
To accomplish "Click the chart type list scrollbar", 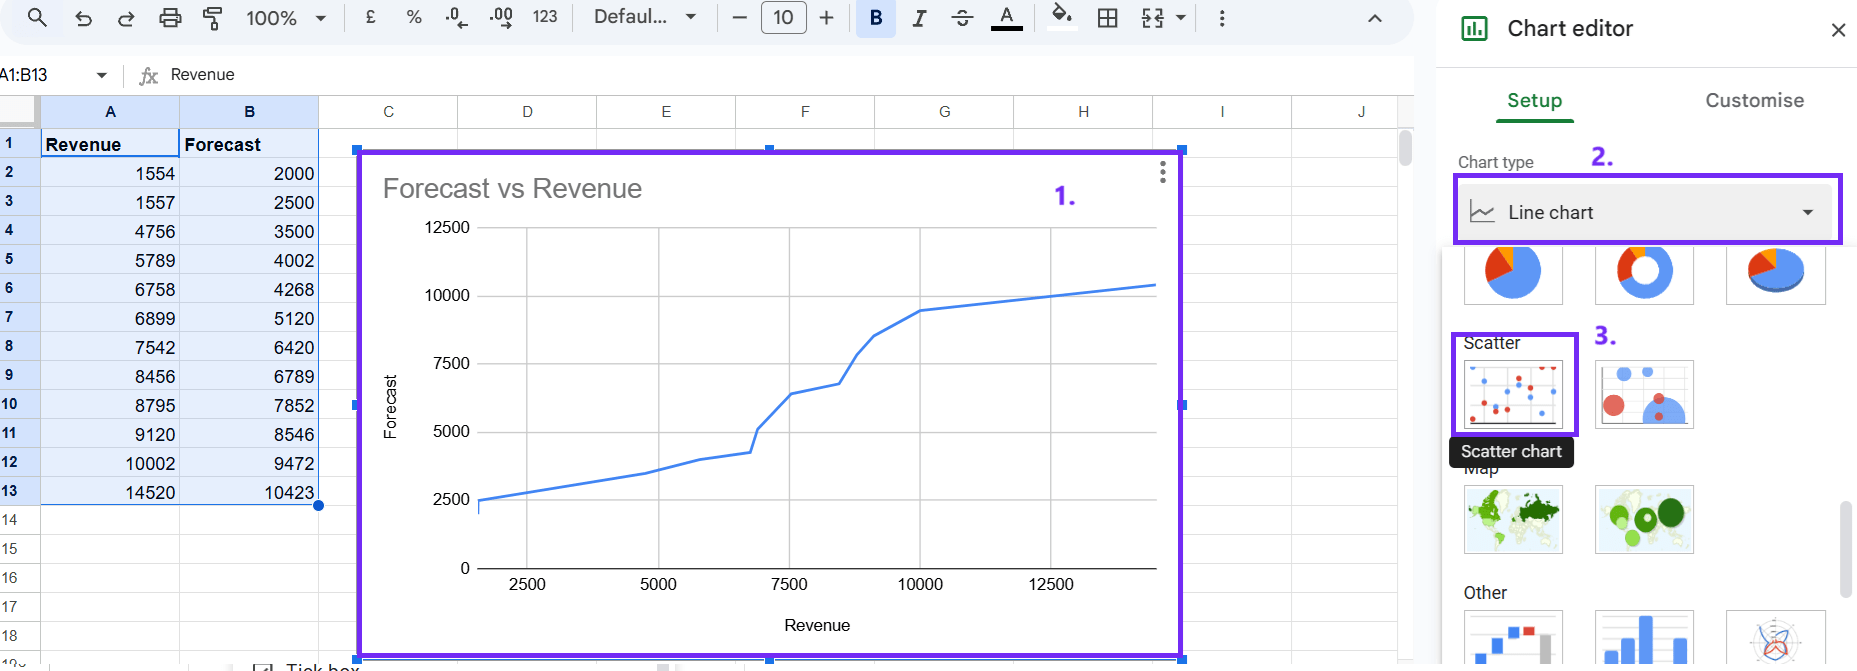I will pos(1845,549).
